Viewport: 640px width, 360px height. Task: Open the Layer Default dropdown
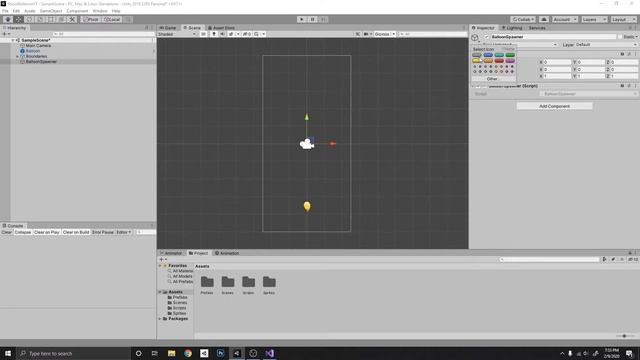(x=606, y=45)
